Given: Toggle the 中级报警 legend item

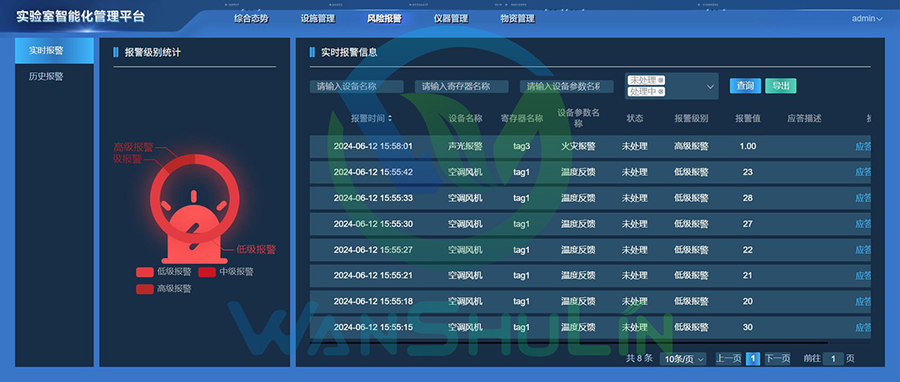Looking at the screenshot, I should (226, 272).
